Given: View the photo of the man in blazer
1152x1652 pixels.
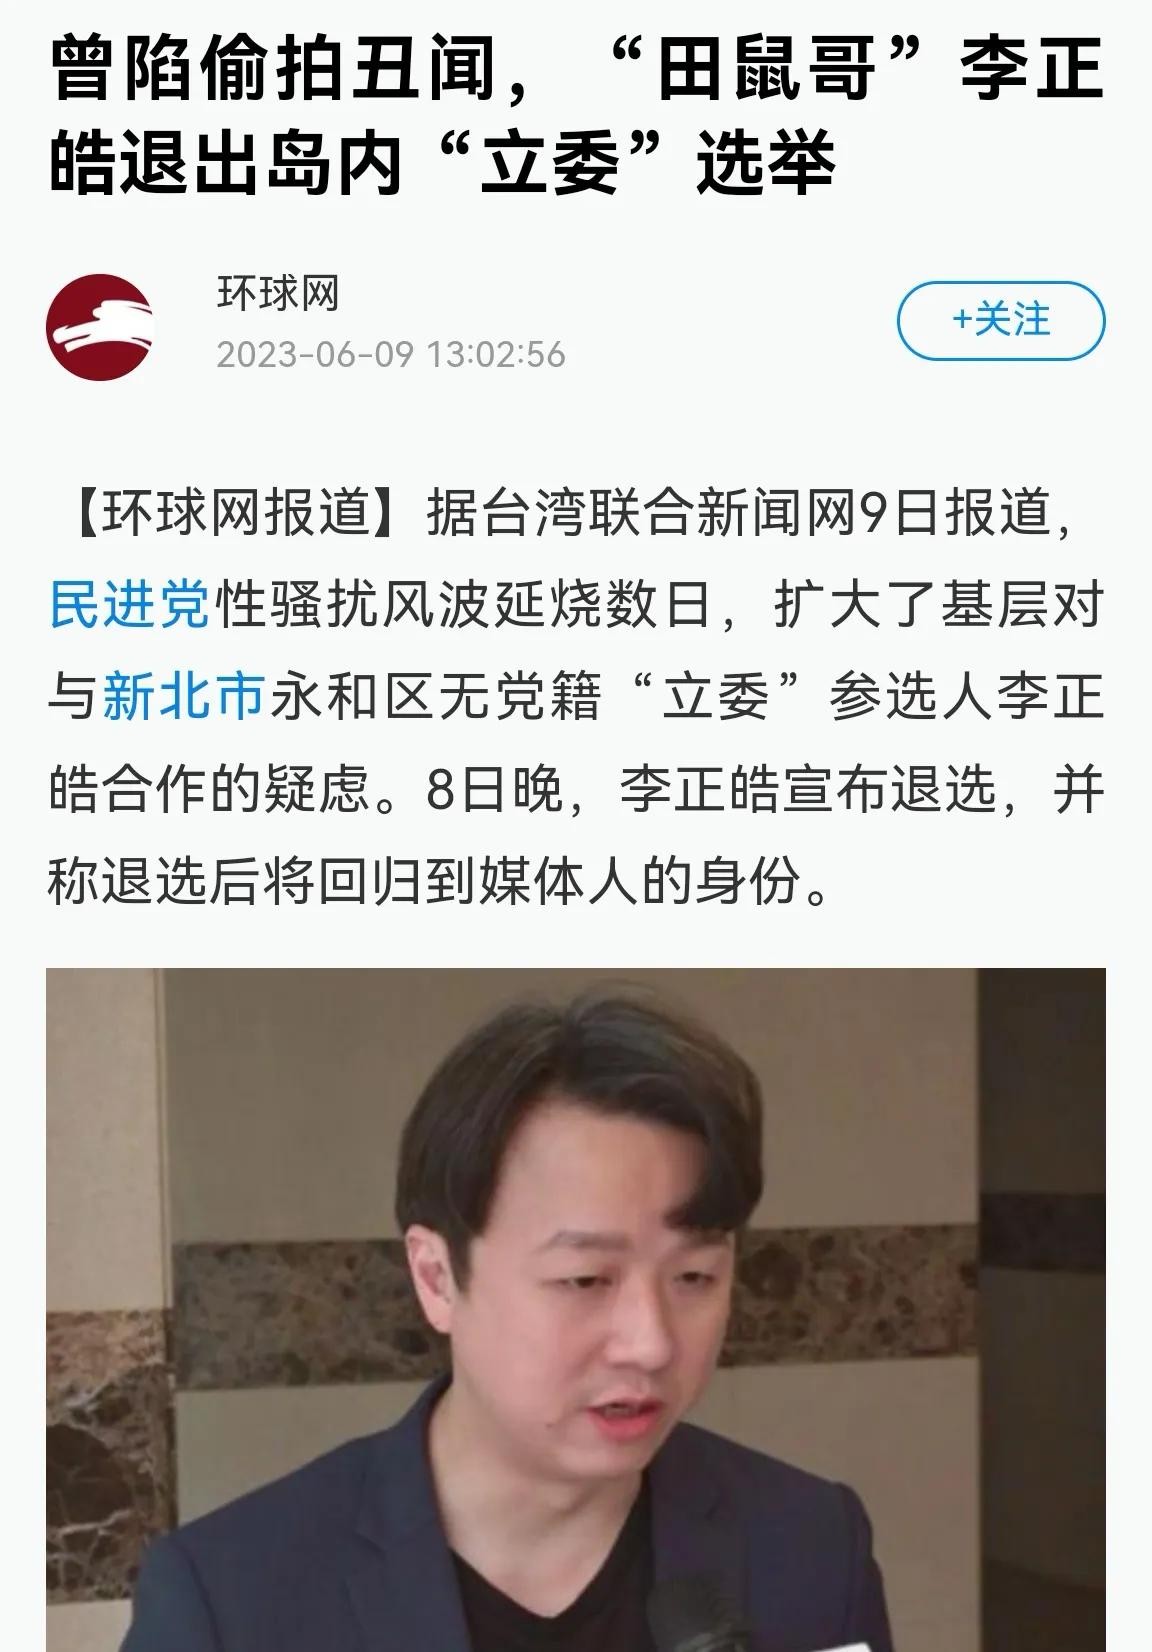Looking at the screenshot, I should (x=576, y=1310).
